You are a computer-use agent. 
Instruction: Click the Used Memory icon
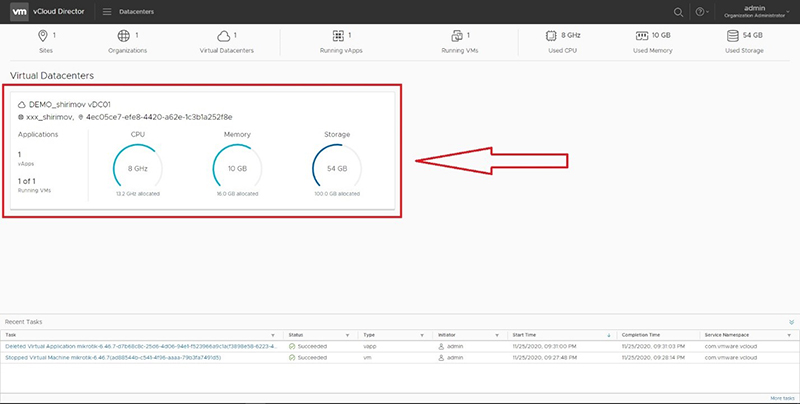point(641,36)
